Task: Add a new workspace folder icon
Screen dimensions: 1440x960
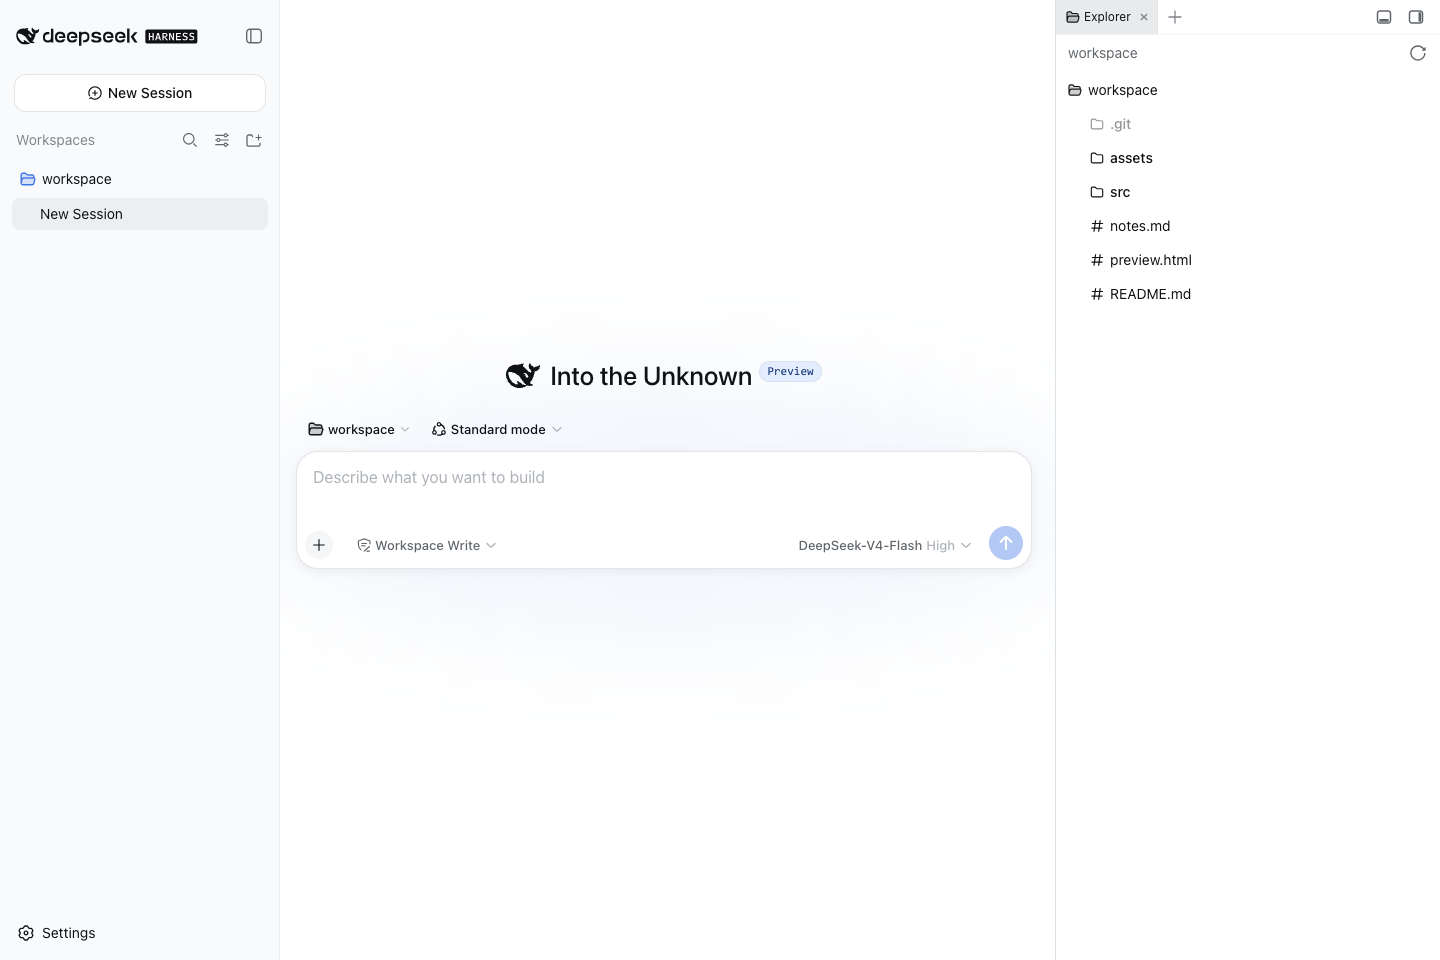Action: coord(254,140)
